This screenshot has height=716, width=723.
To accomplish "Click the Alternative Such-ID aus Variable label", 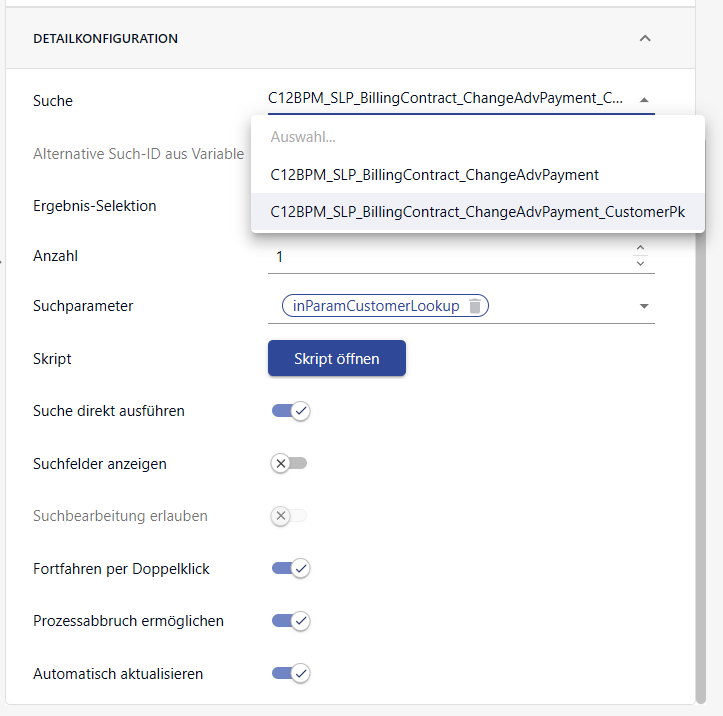I will point(138,154).
